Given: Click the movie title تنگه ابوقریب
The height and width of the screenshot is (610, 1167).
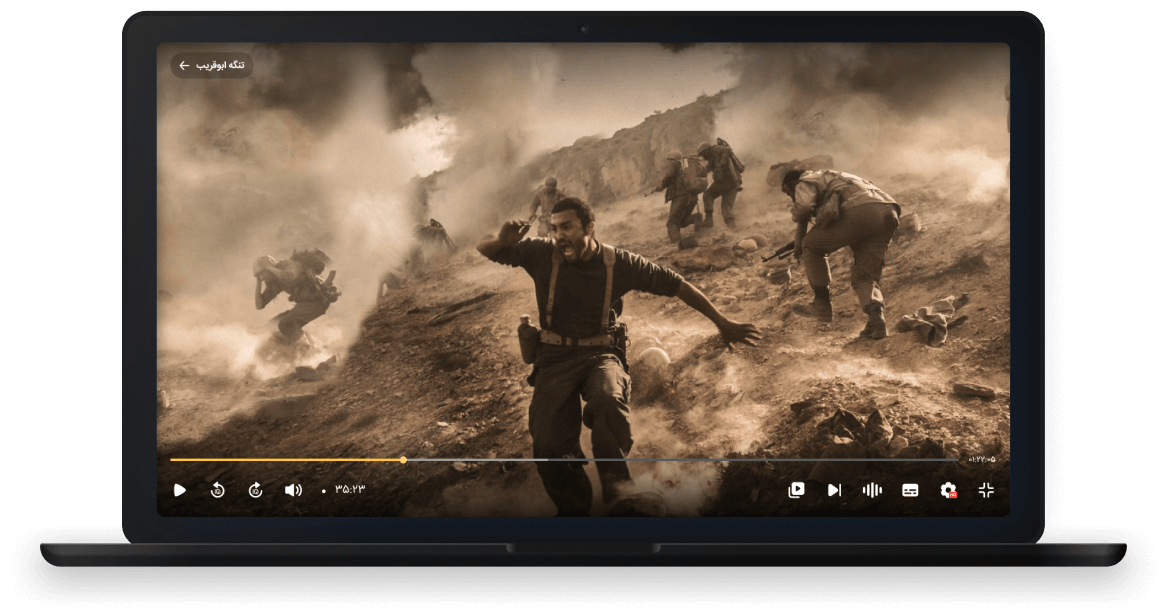Looking at the screenshot, I should pos(222,66).
